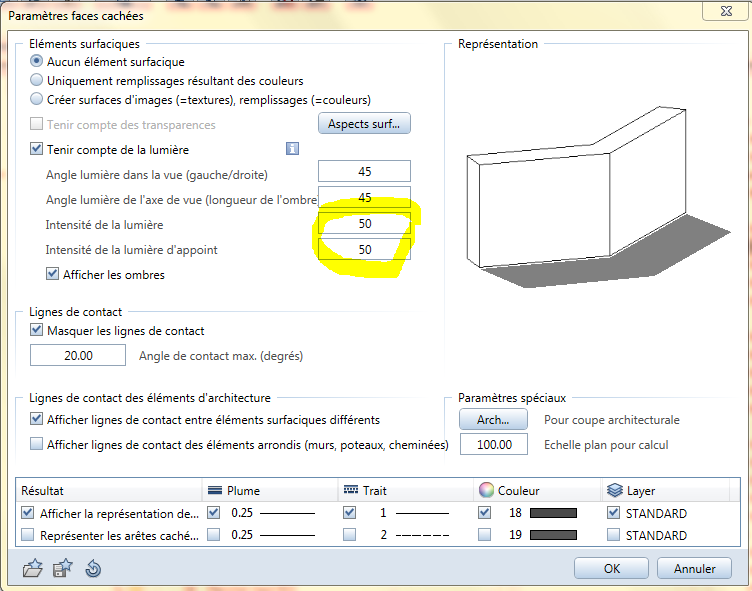Enable Représenter les arêtes cachées checkbox
The image size is (752, 591).
(x=27, y=534)
